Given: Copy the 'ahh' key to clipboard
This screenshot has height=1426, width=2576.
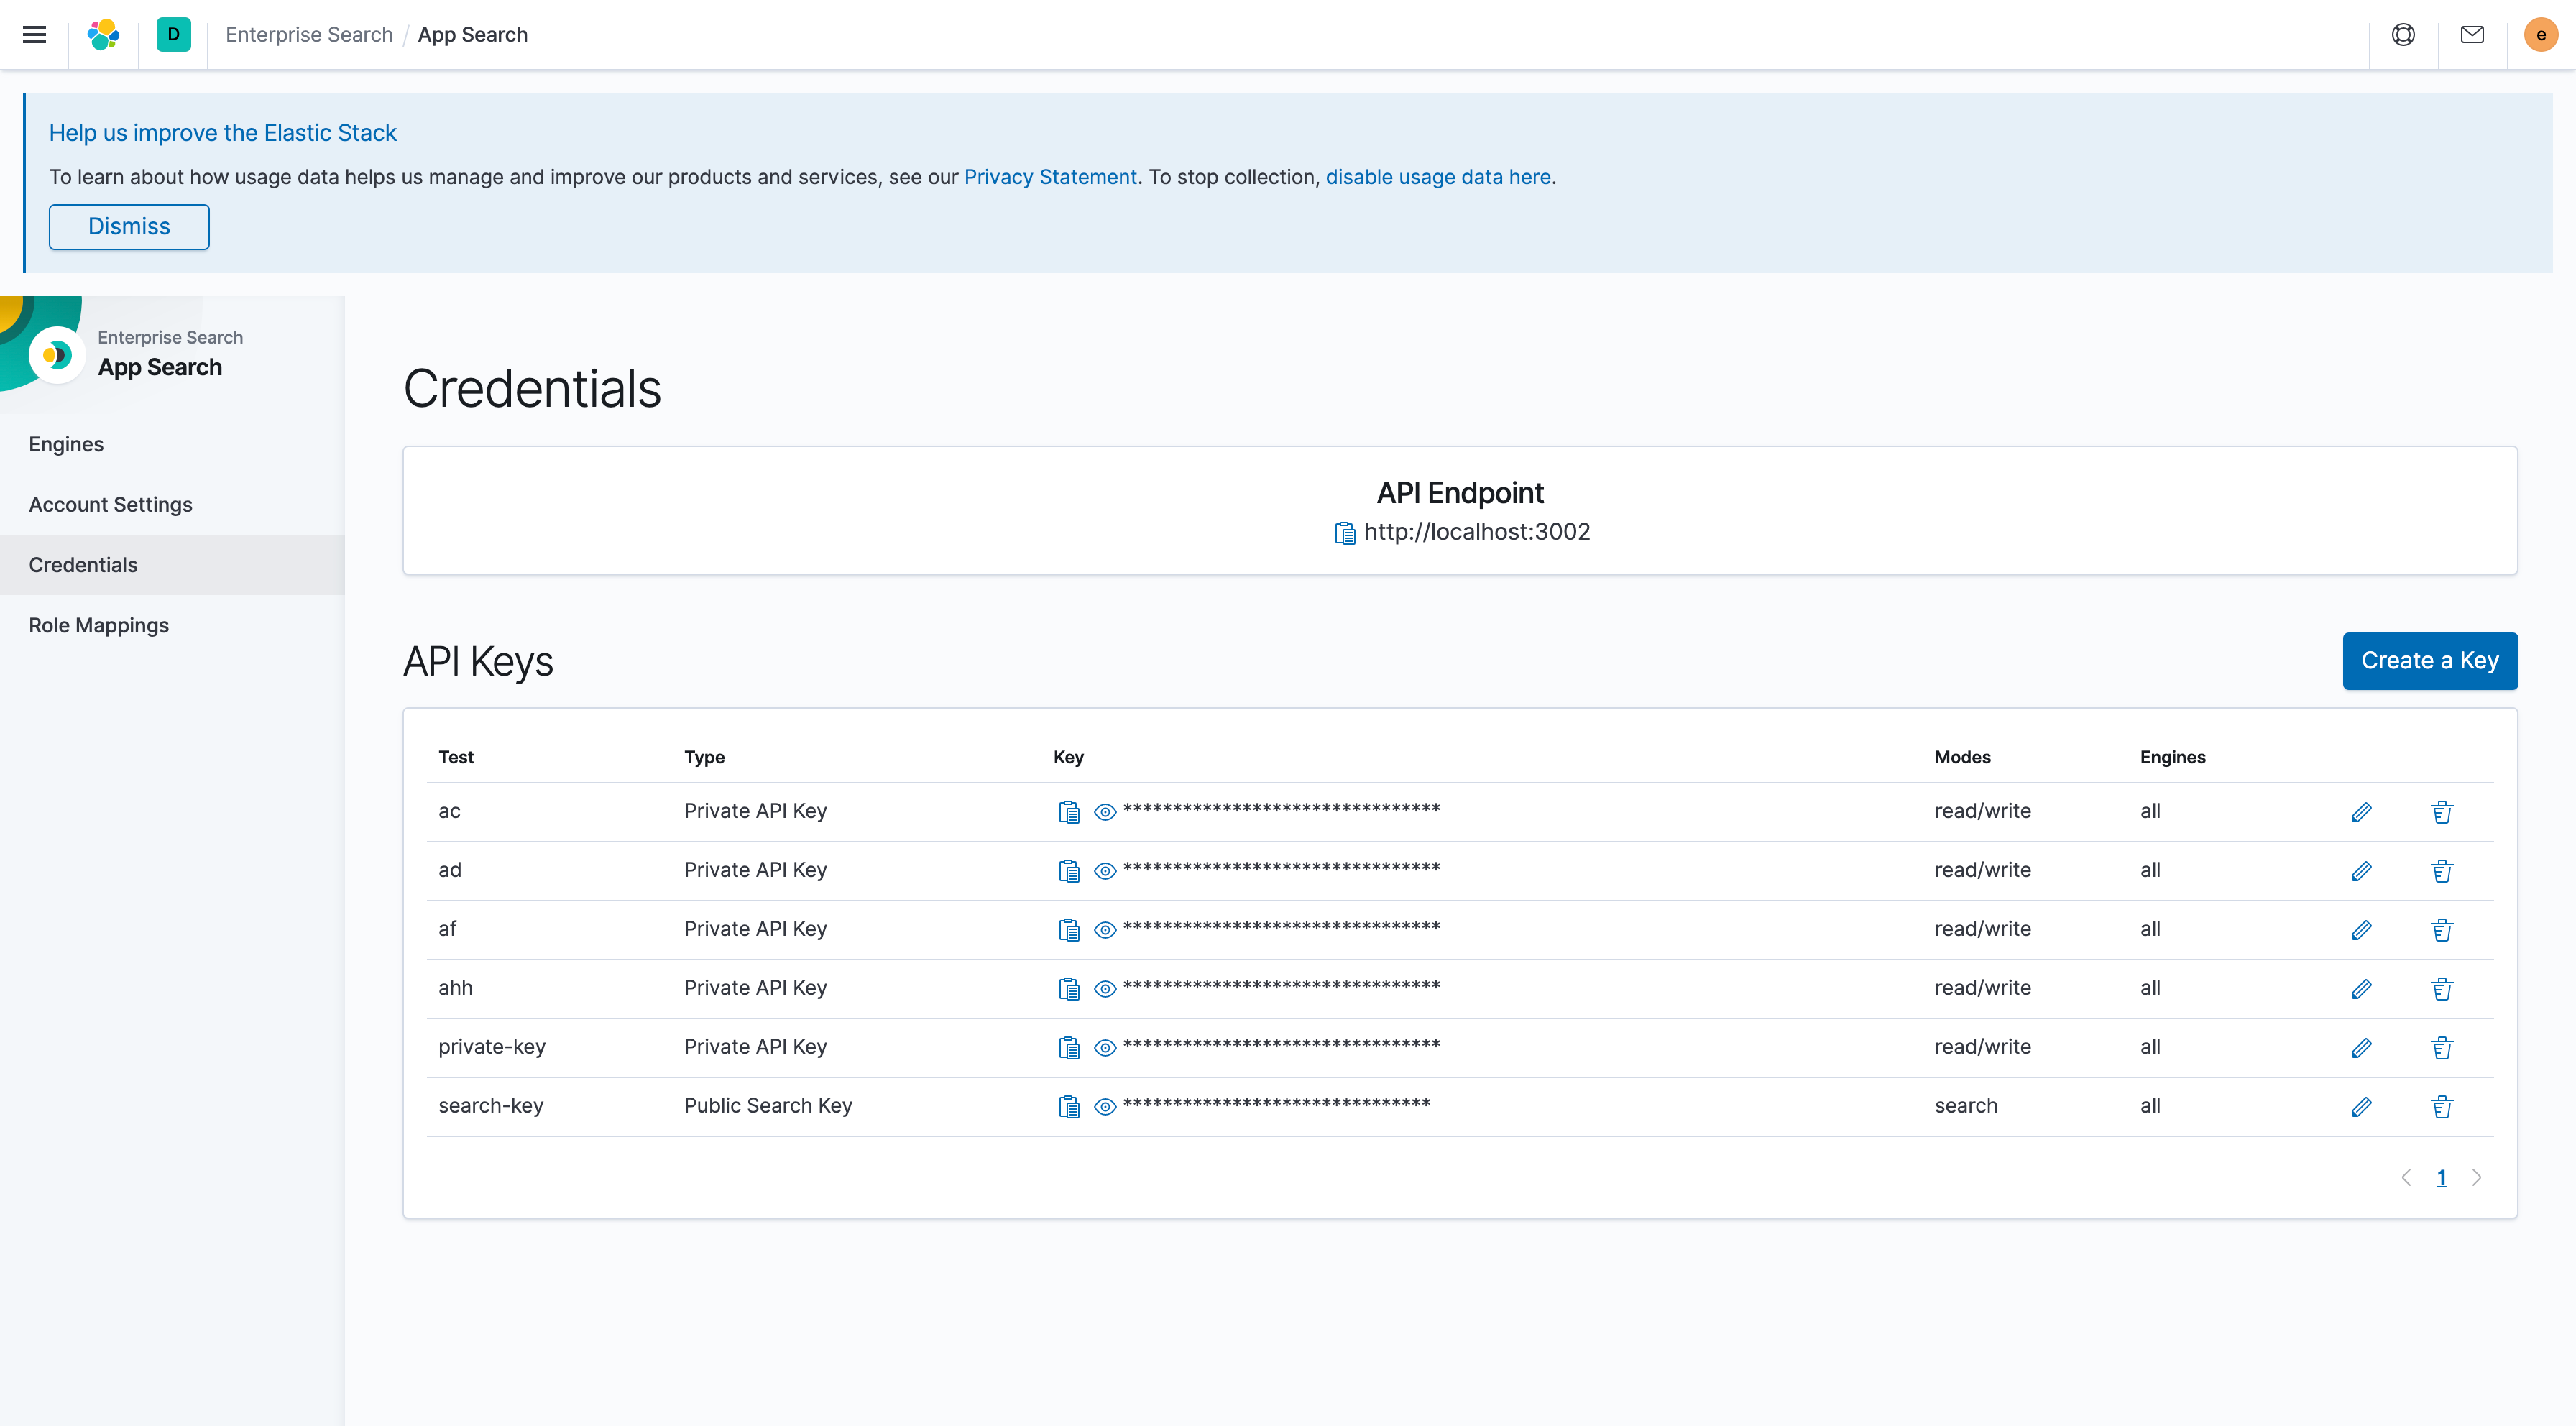Looking at the screenshot, I should tap(1069, 989).
